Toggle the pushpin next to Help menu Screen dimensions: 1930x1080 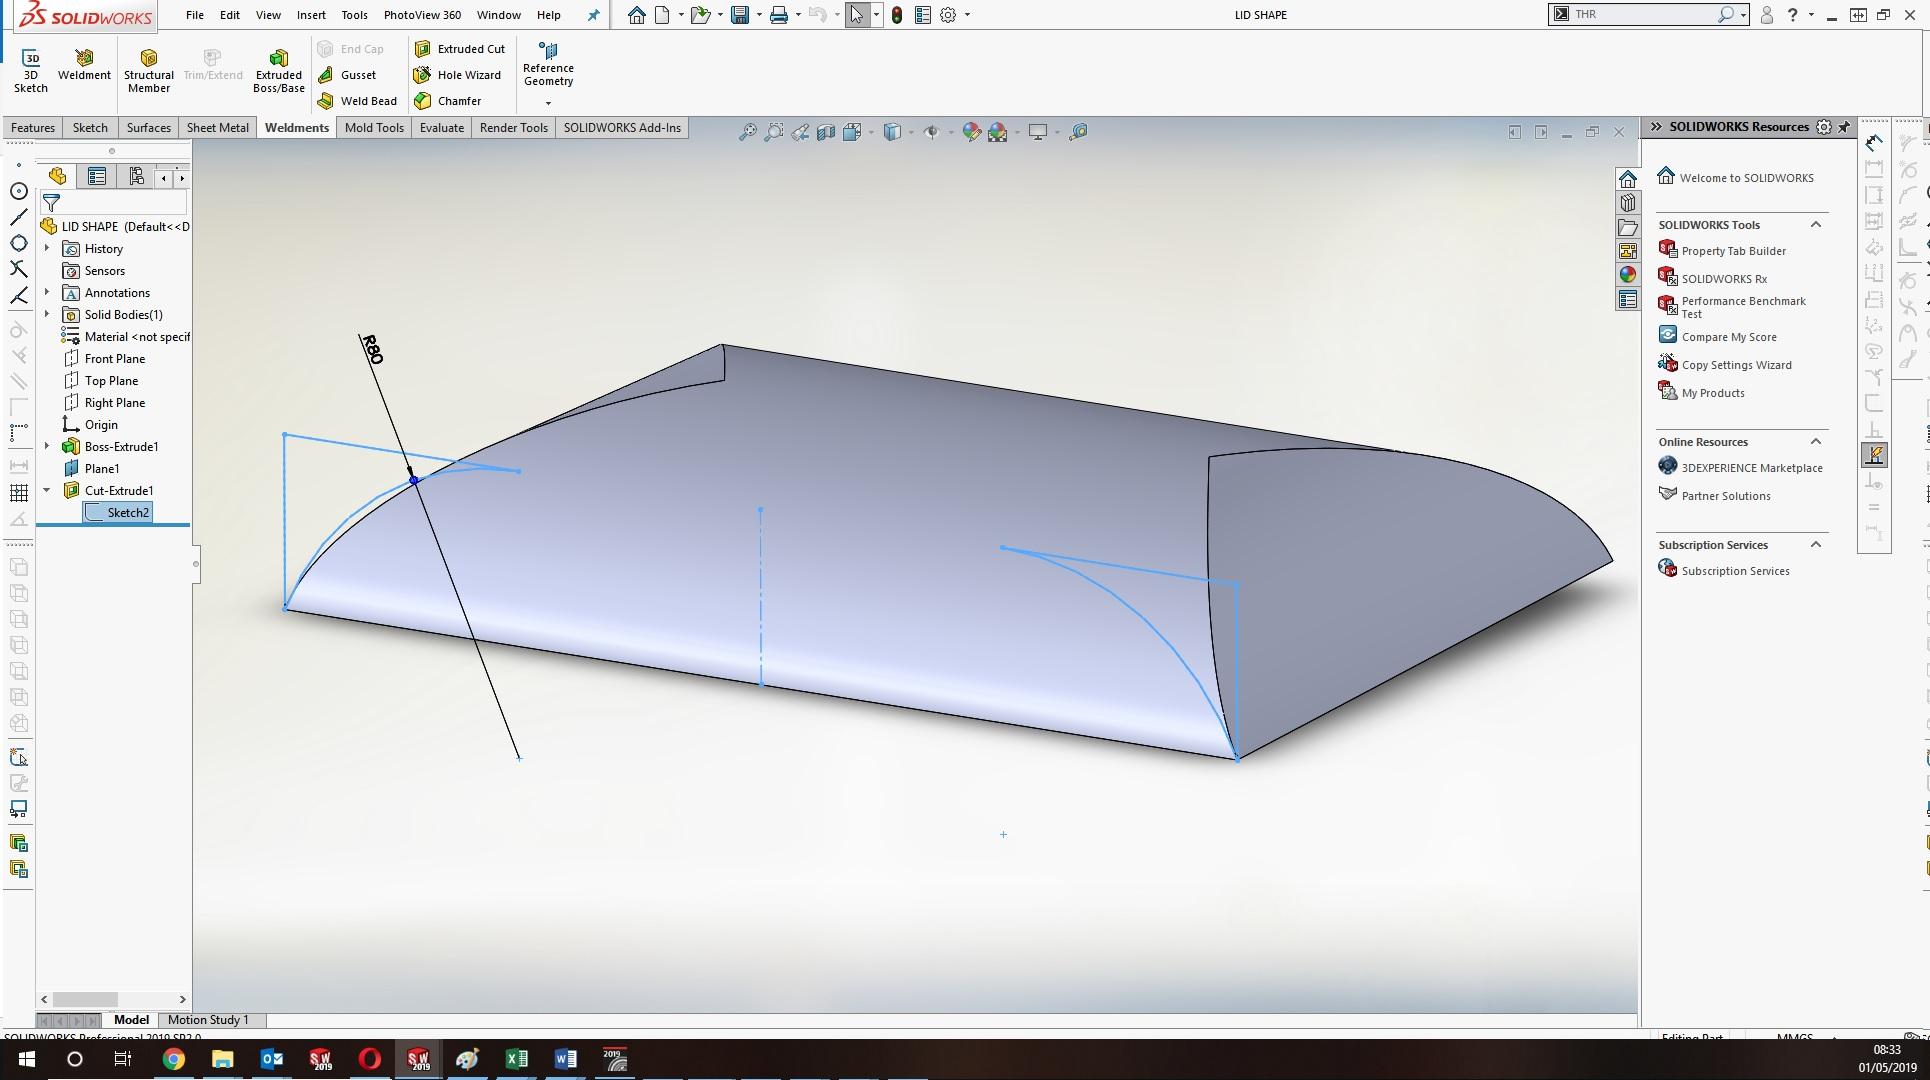coord(593,15)
